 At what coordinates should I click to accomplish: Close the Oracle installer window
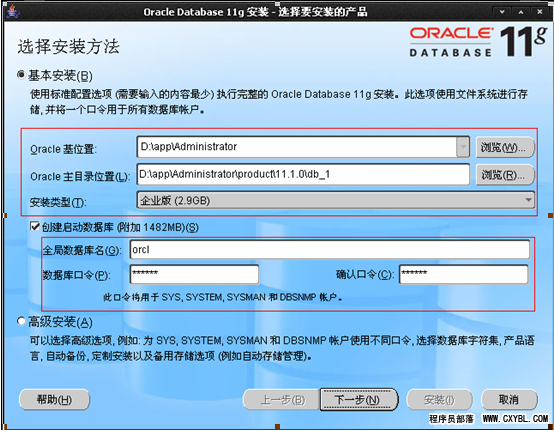[540, 12]
